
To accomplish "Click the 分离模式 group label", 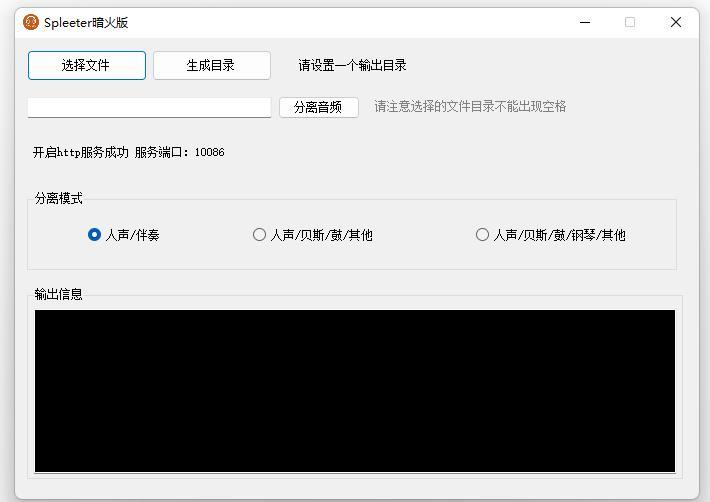I will click(x=59, y=198).
